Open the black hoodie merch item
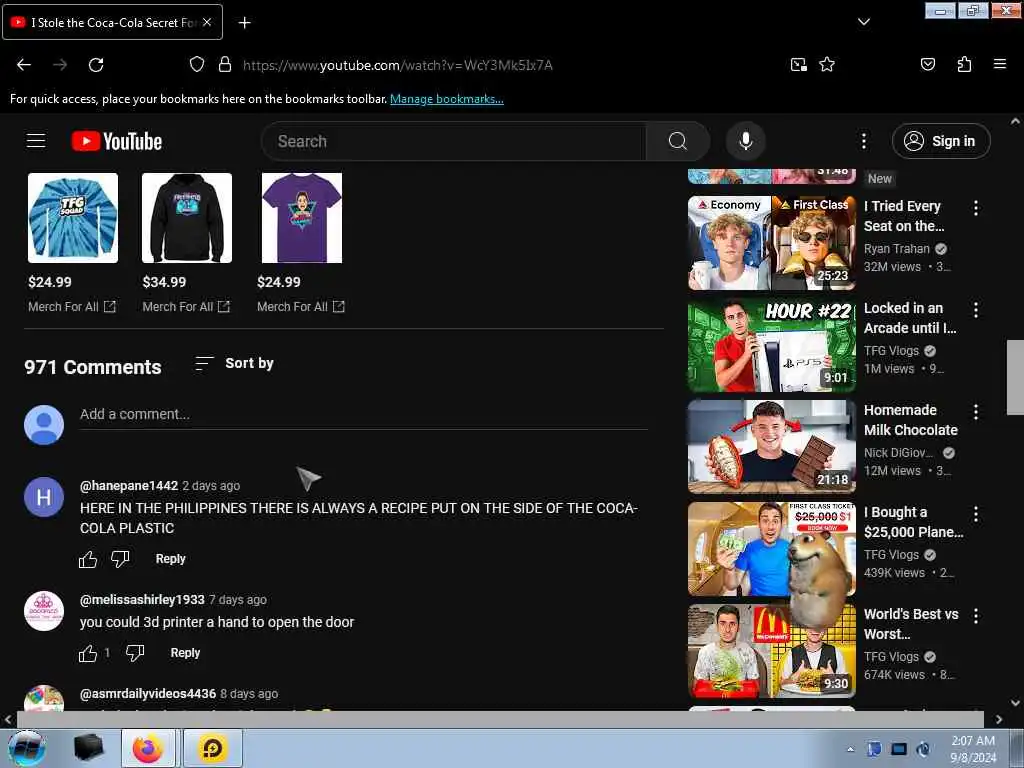Screen dimensions: 1024x768 [187, 217]
